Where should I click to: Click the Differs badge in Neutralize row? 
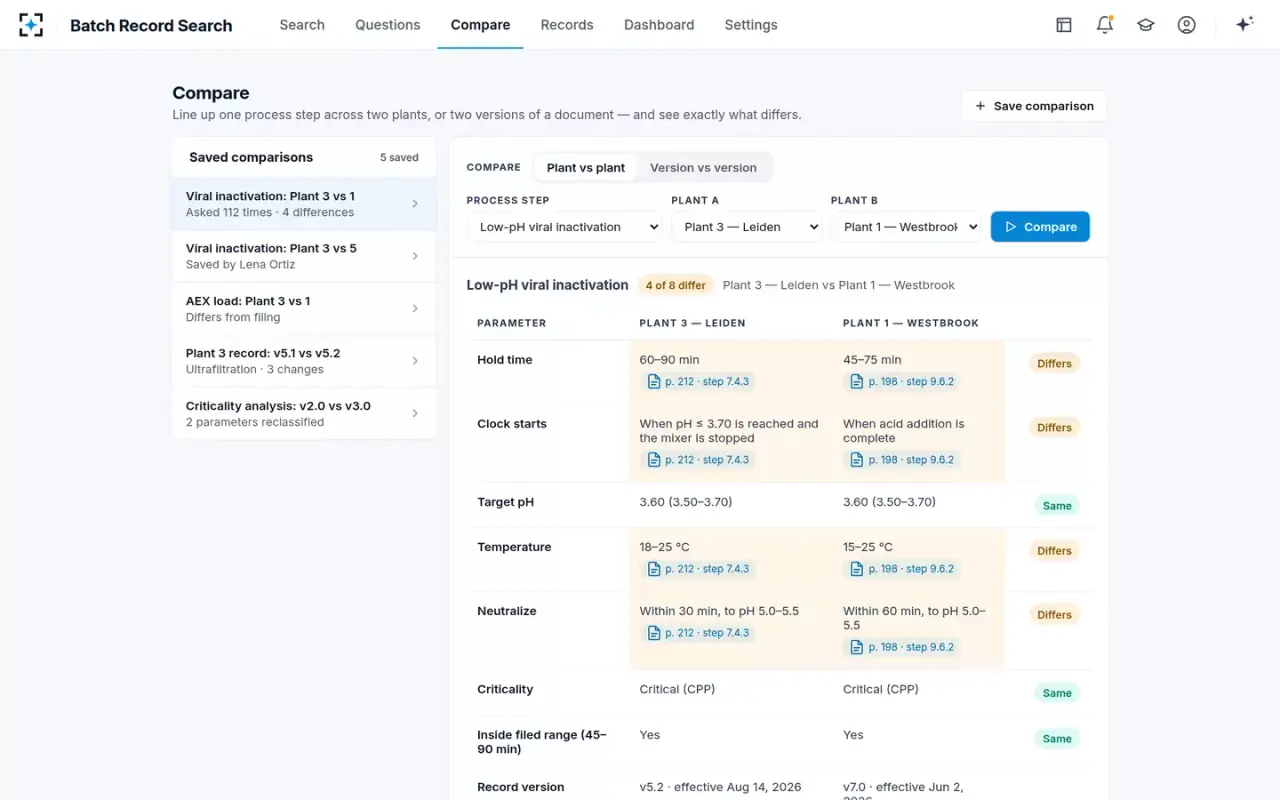(1054, 615)
